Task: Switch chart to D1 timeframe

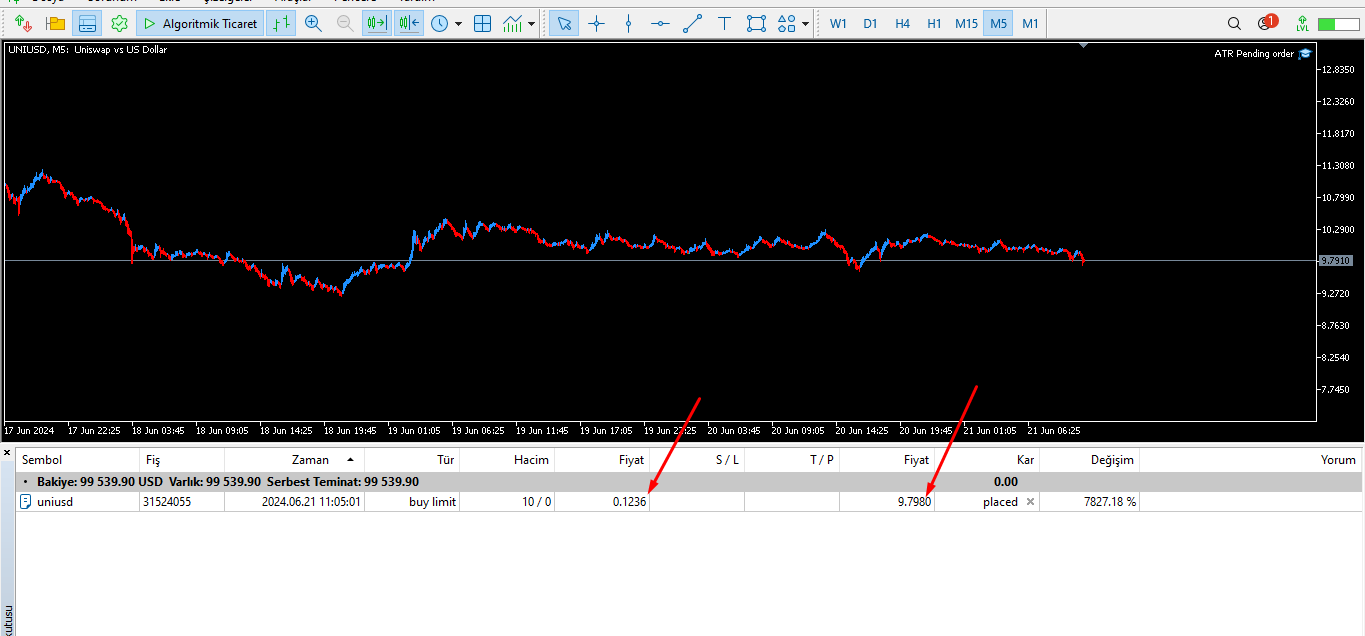Action: [x=870, y=23]
